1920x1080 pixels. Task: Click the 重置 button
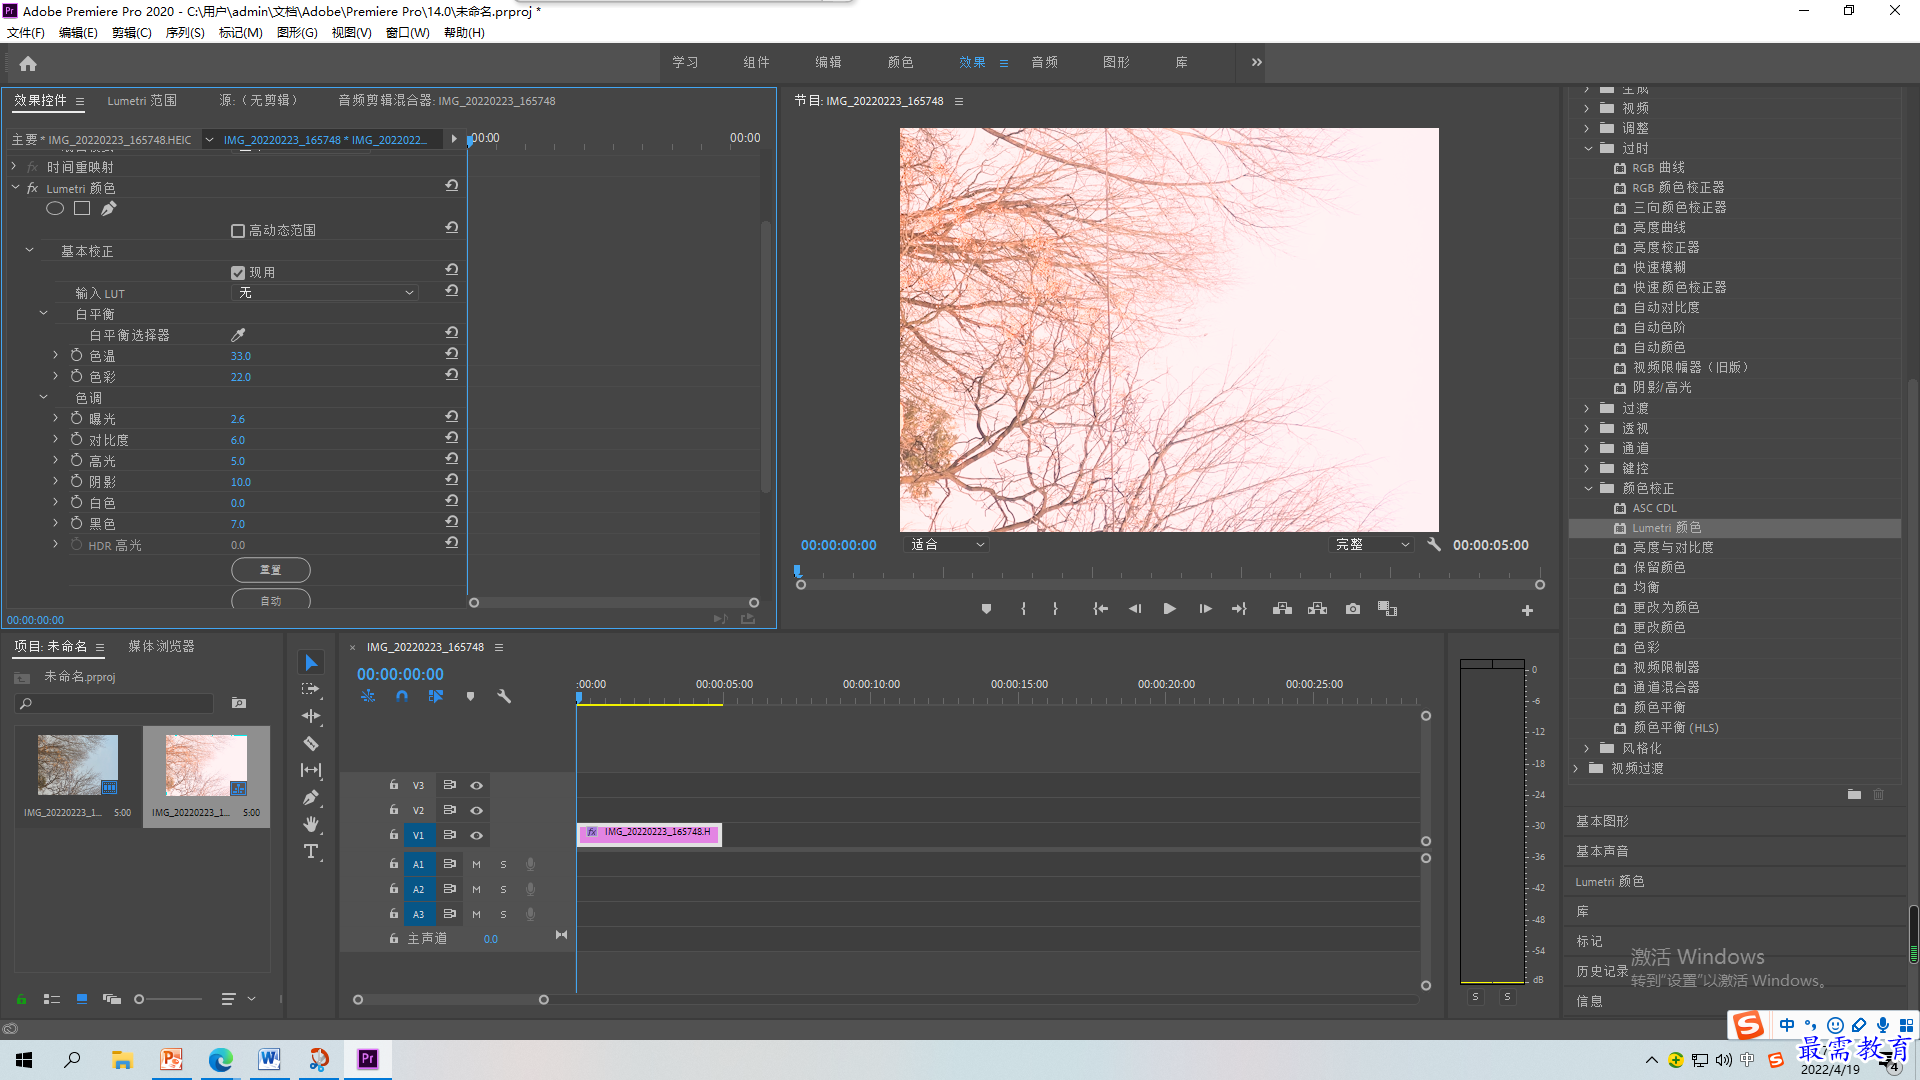coord(271,570)
